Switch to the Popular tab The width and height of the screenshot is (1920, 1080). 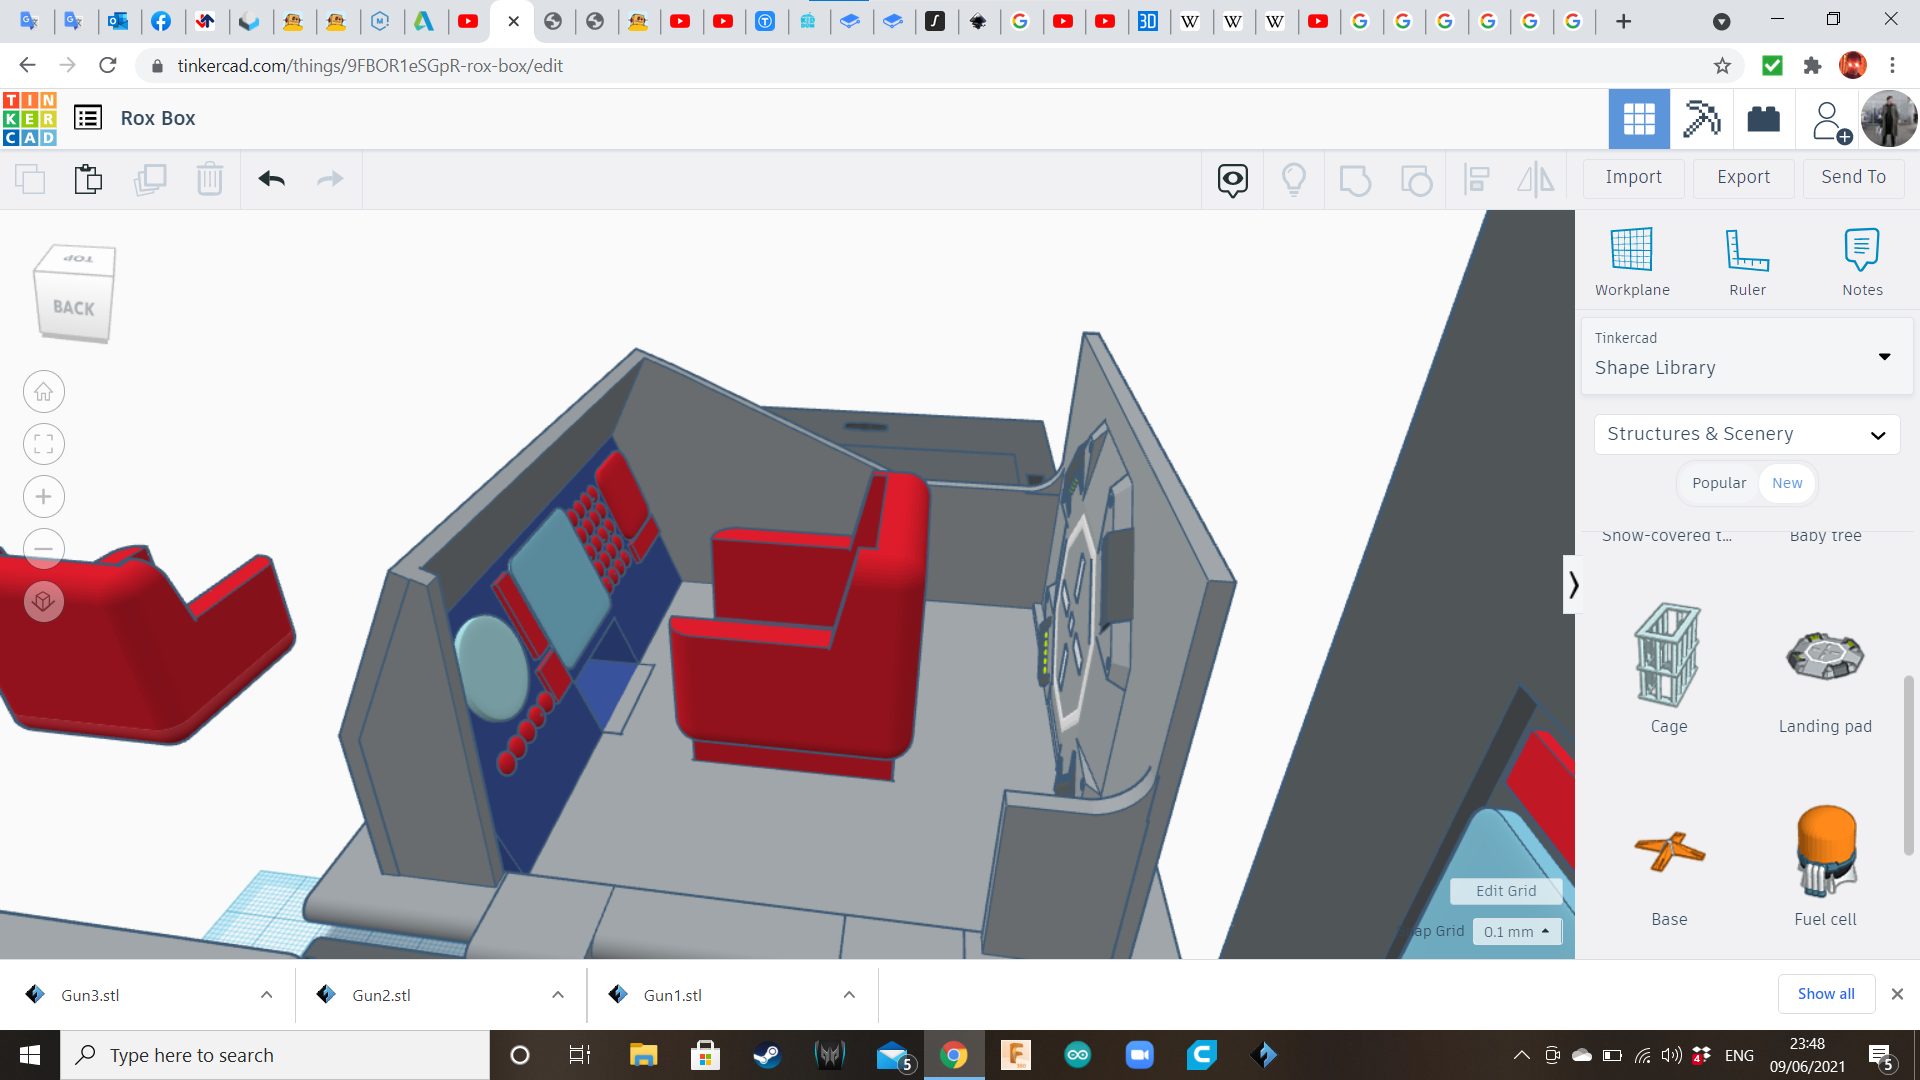[1718, 483]
